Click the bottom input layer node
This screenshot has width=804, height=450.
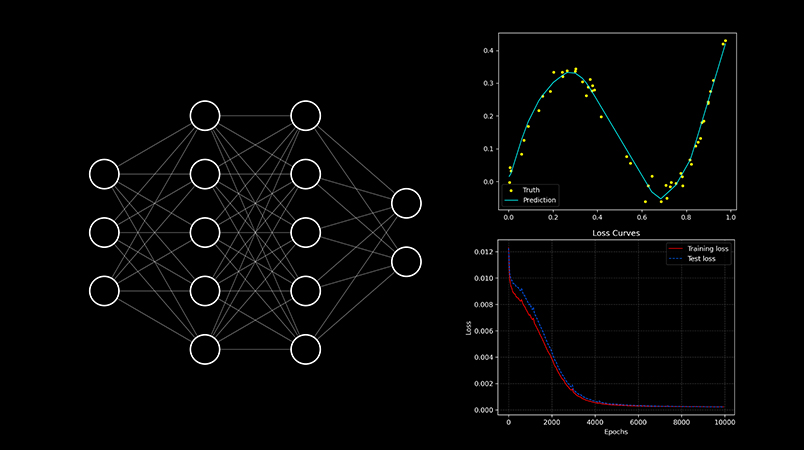[104, 290]
